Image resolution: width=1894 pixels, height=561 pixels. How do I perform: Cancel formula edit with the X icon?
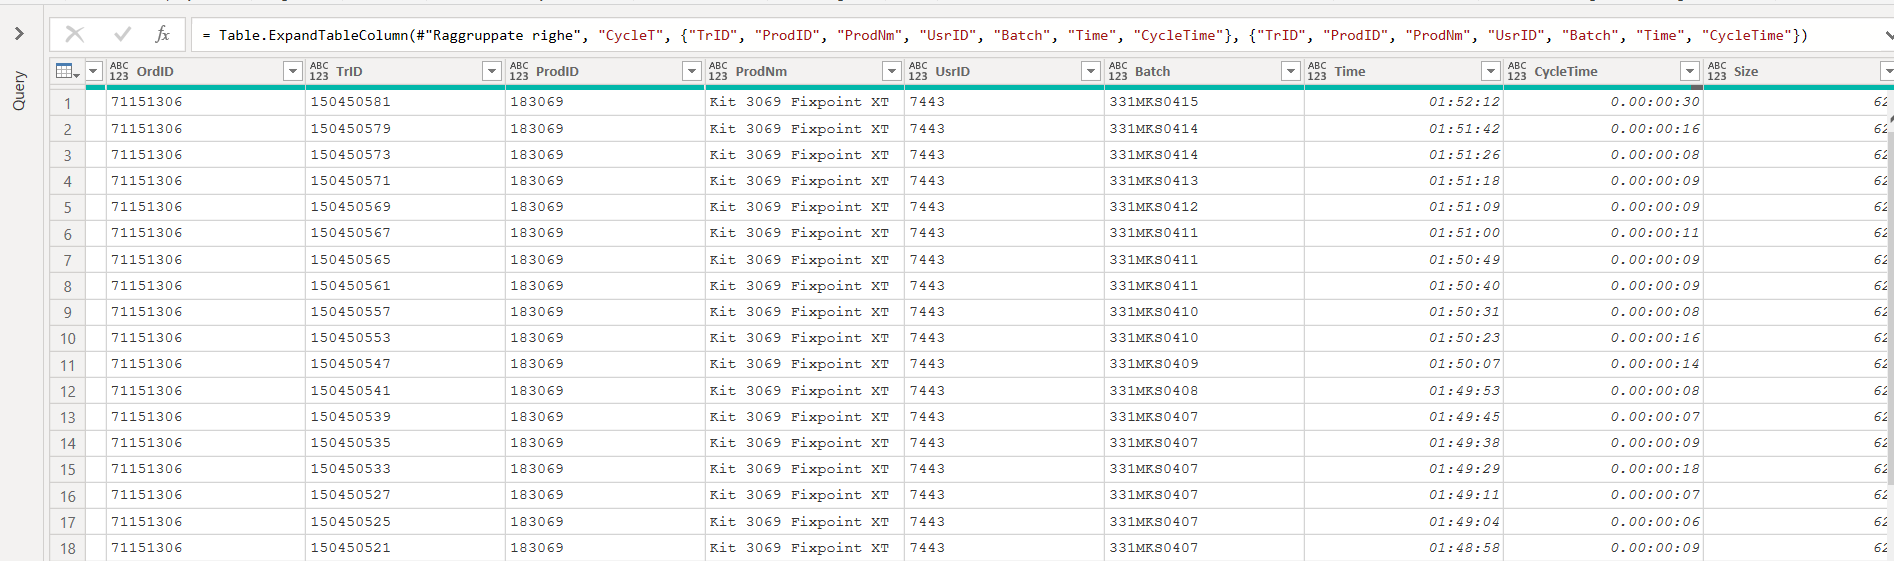[75, 34]
